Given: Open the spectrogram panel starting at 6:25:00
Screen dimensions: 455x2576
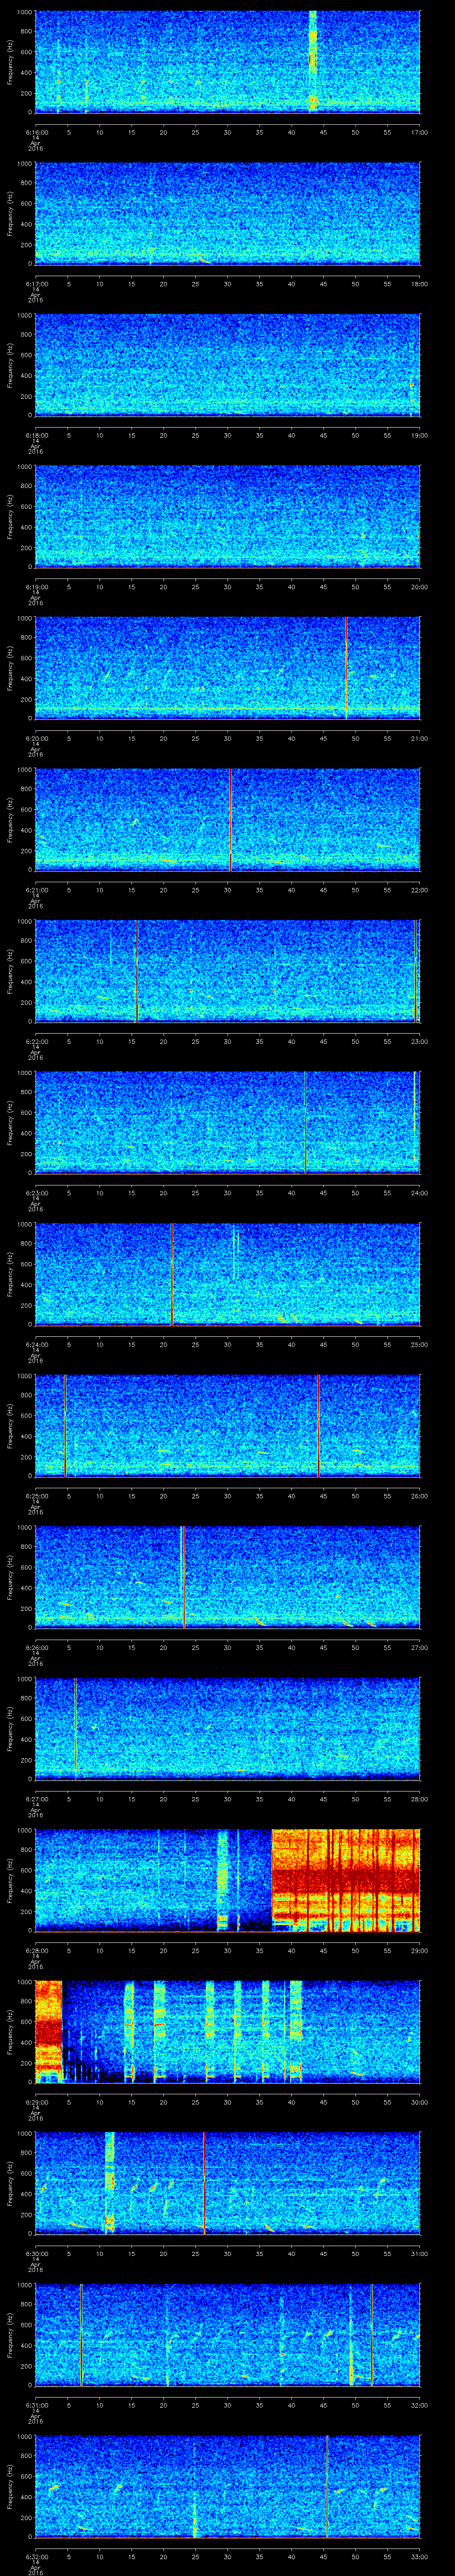Looking at the screenshot, I should coord(227,1425).
